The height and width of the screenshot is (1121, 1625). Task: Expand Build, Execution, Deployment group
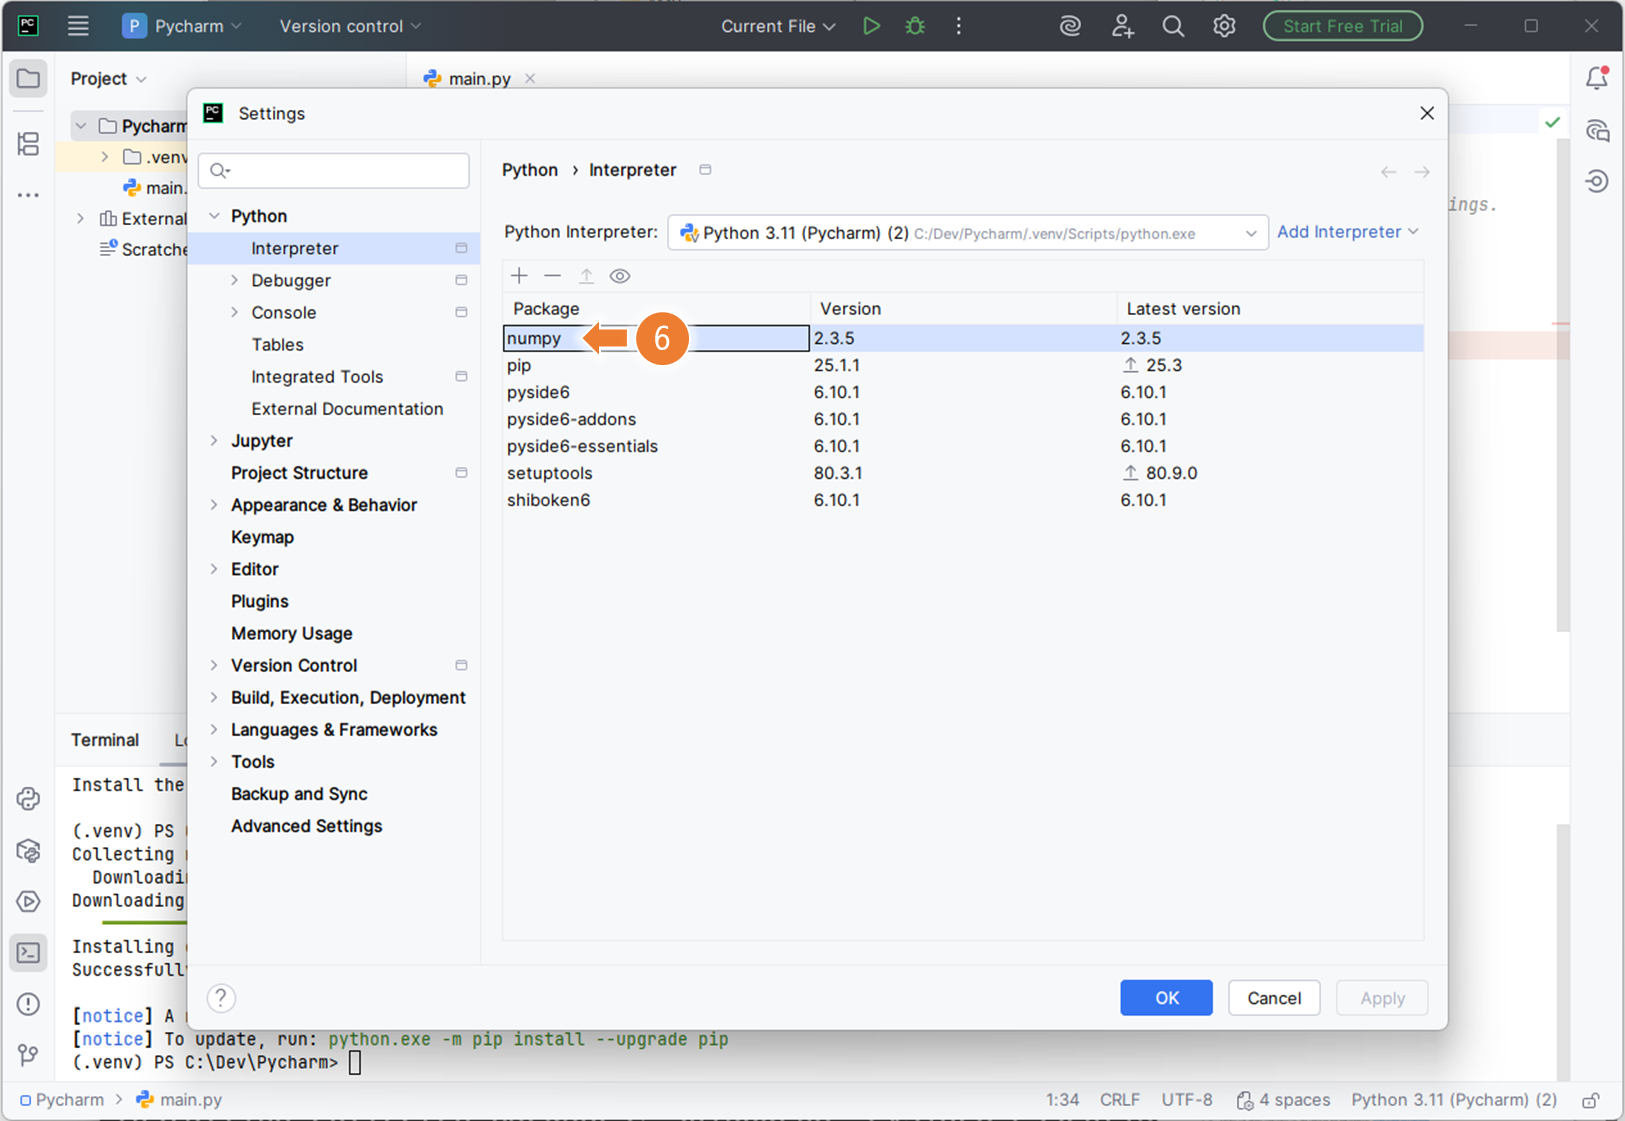tap(214, 698)
